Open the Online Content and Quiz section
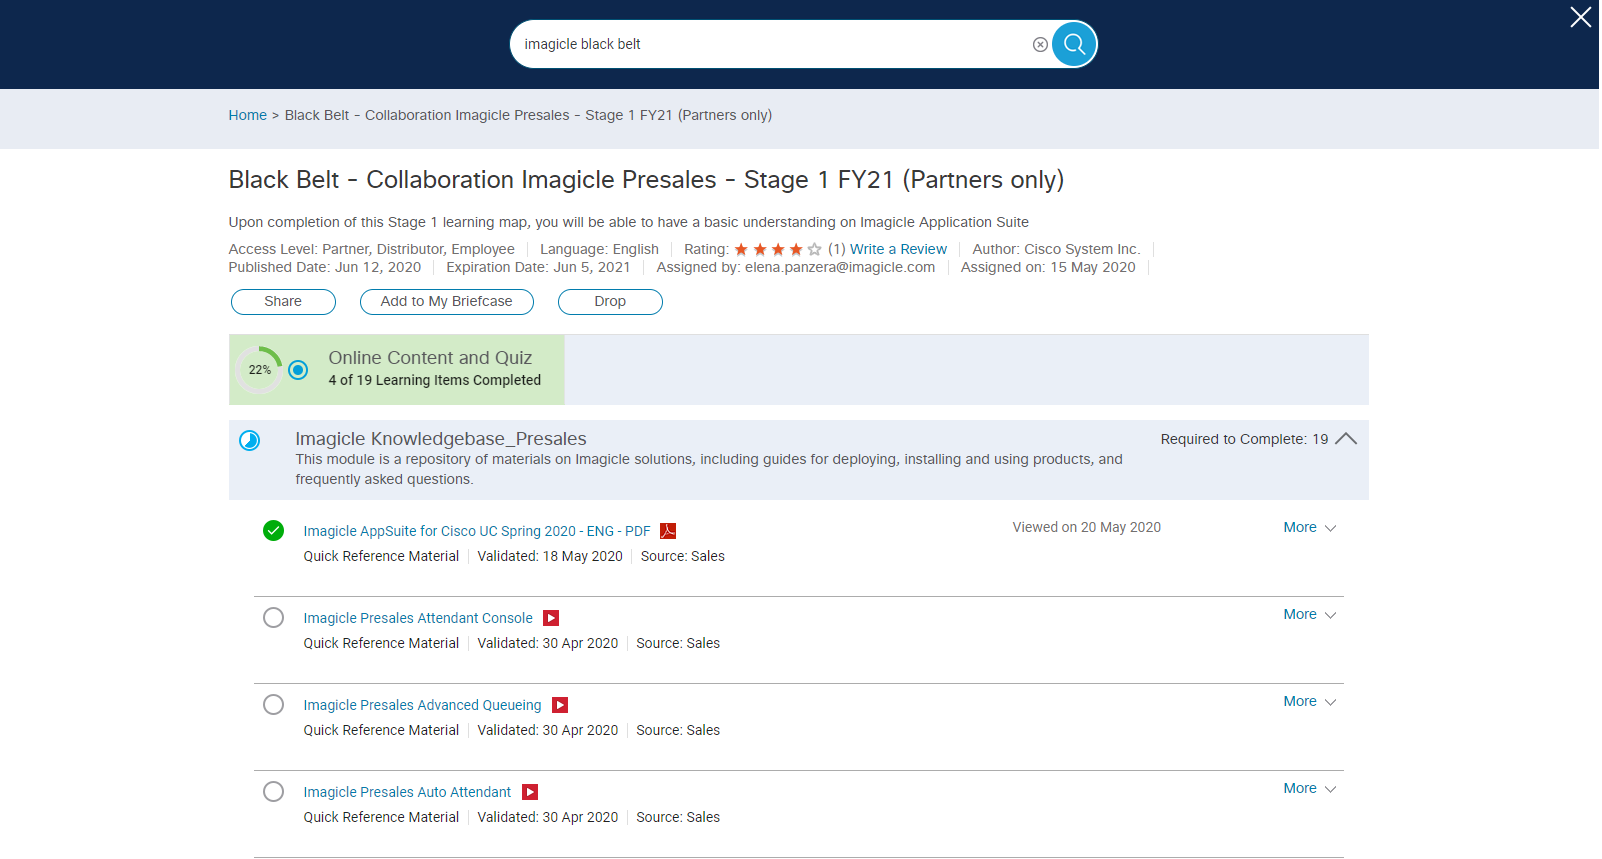 click(430, 358)
